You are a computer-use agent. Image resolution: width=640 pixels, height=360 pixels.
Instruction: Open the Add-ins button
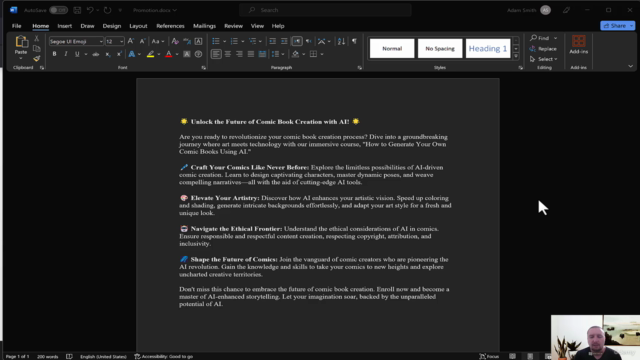point(578,44)
